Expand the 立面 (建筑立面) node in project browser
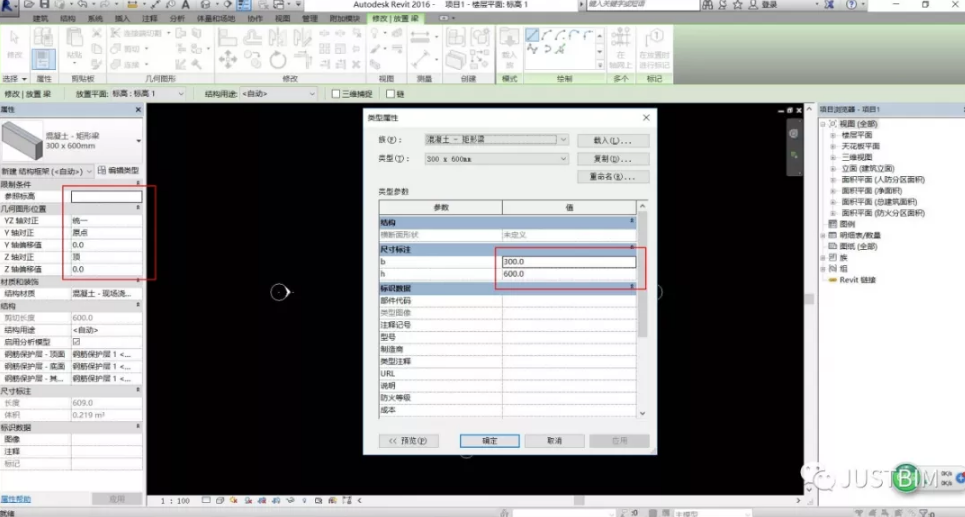The width and height of the screenshot is (965, 517). [x=833, y=168]
